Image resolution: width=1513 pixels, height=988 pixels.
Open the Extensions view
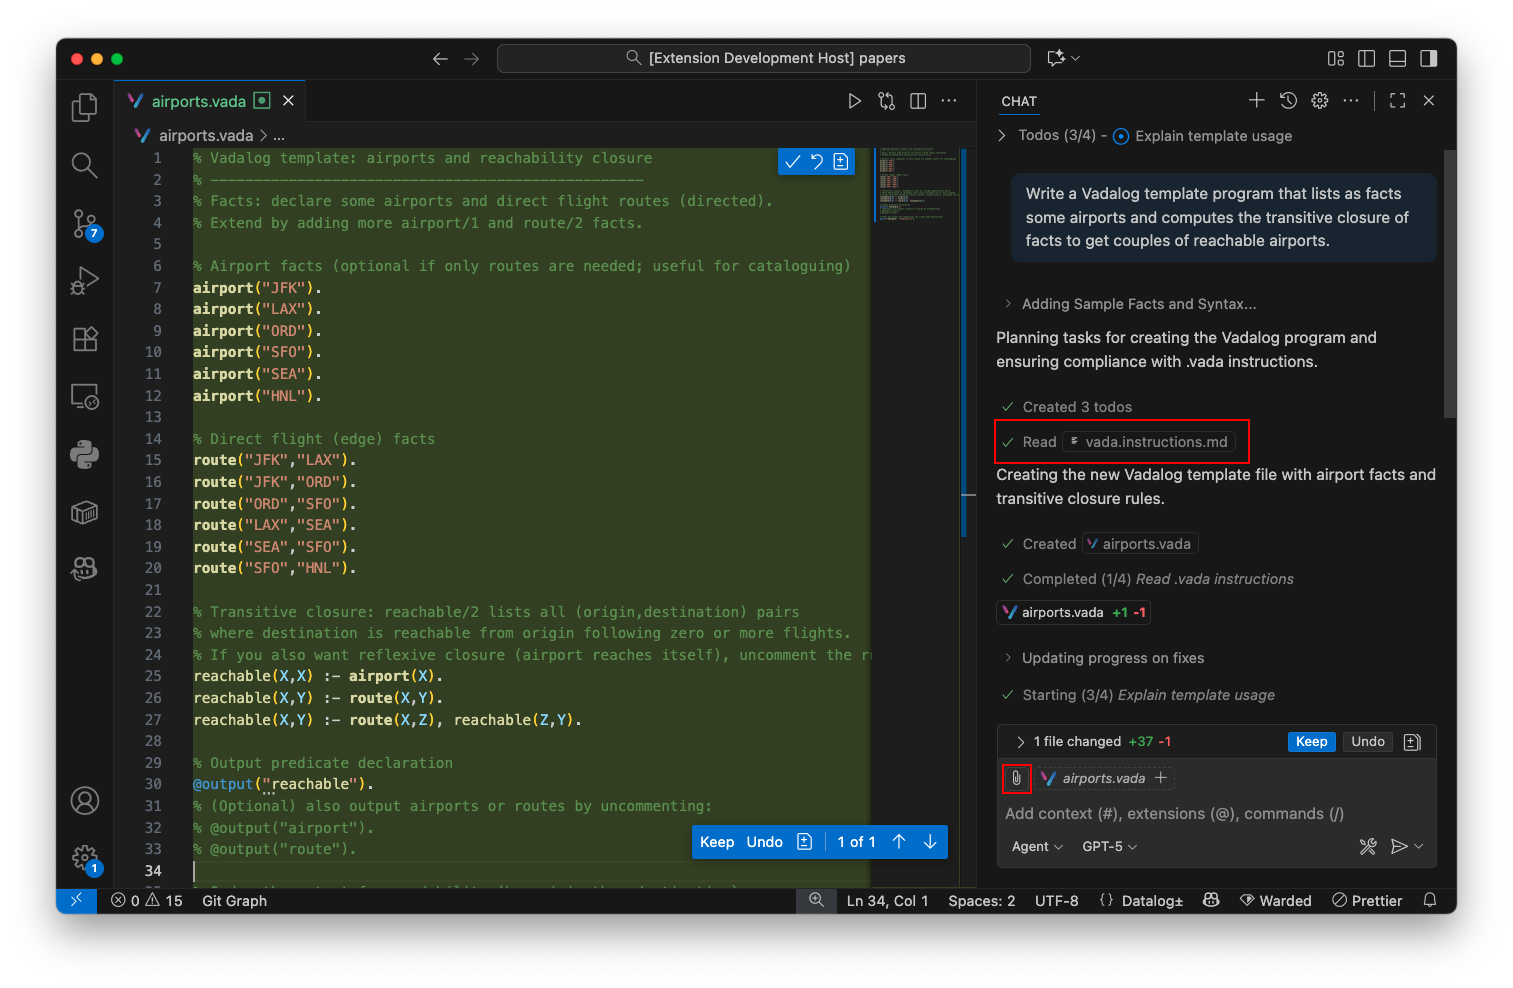[85, 339]
